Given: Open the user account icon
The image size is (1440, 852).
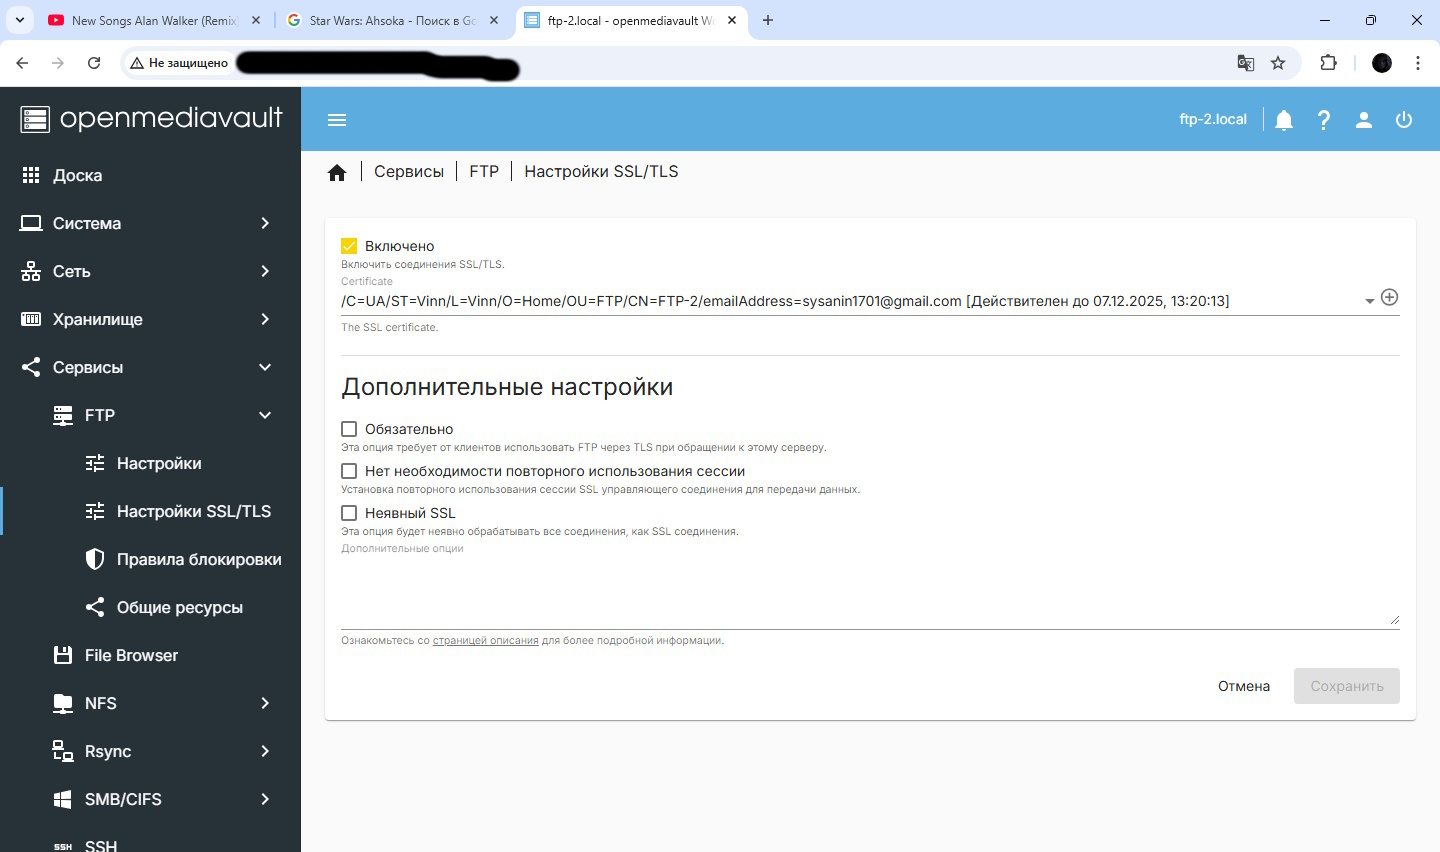Looking at the screenshot, I should pyautogui.click(x=1364, y=120).
